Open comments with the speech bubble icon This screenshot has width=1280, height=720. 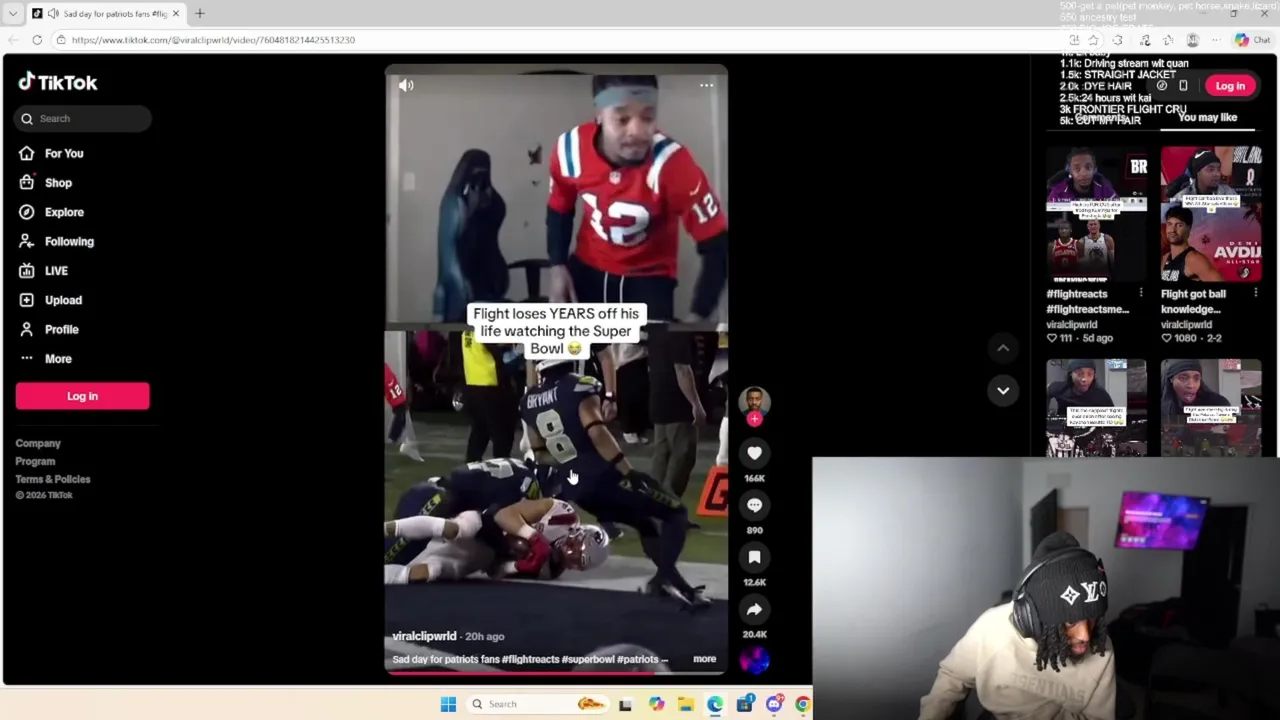pos(754,505)
